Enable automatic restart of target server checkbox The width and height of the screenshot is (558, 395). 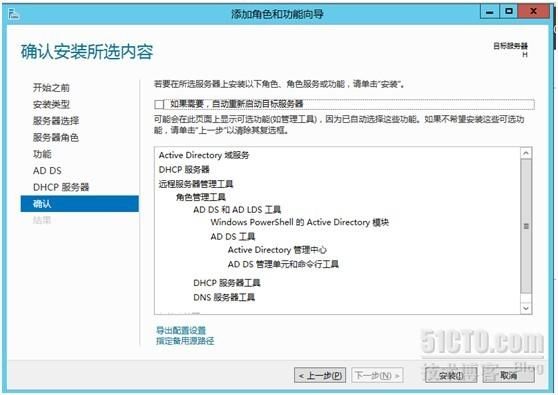159,104
